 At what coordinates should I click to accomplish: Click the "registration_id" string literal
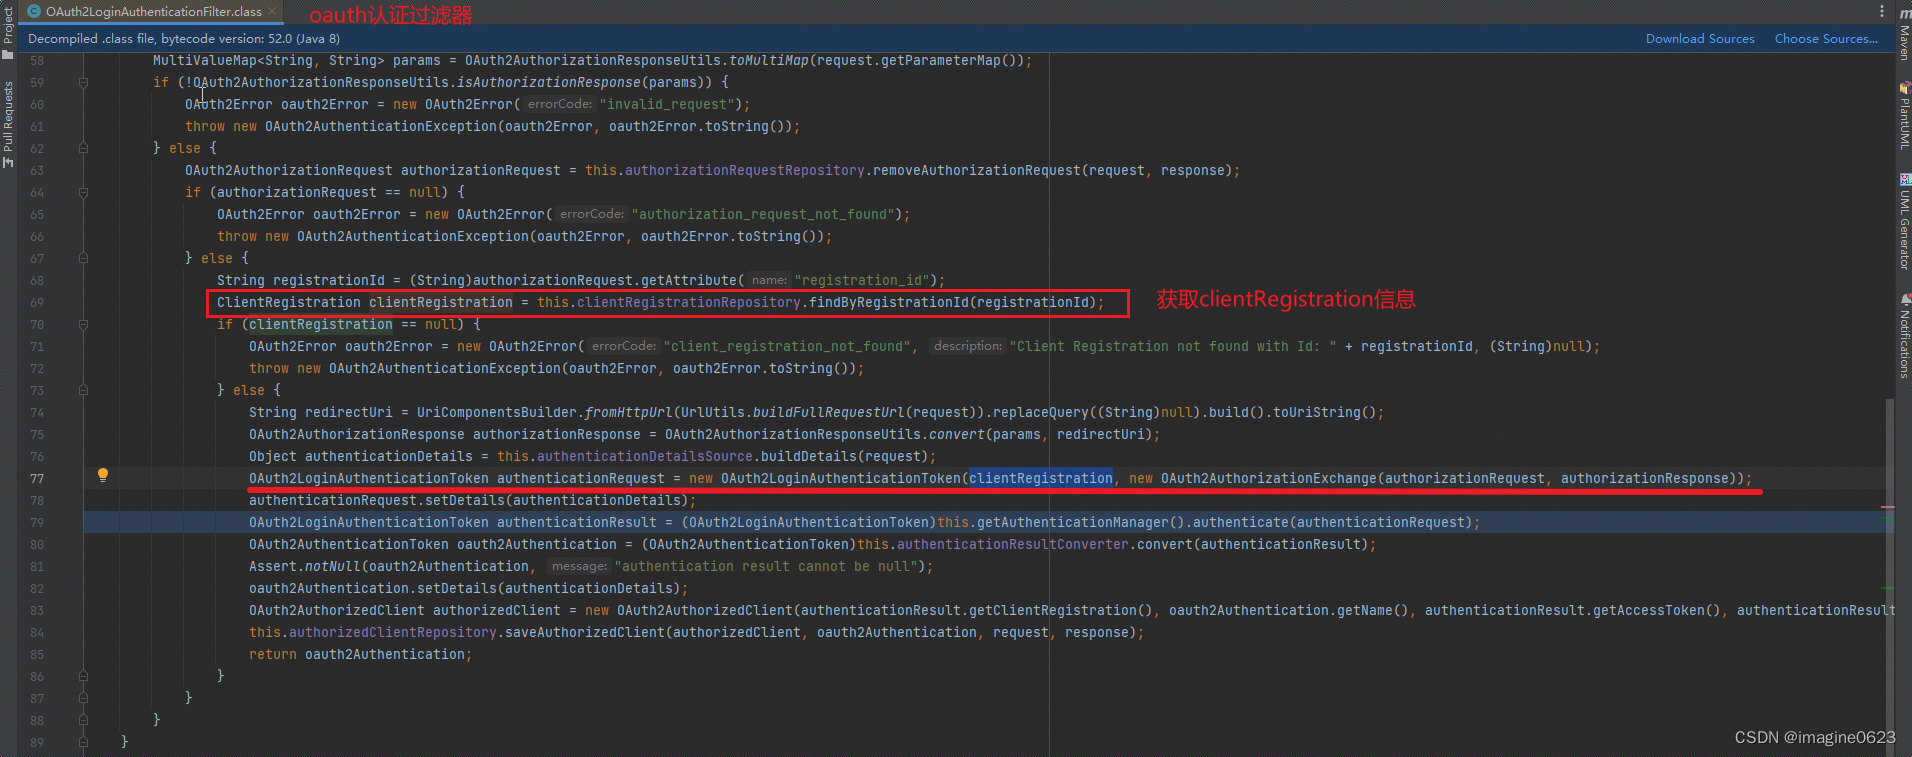click(x=861, y=280)
